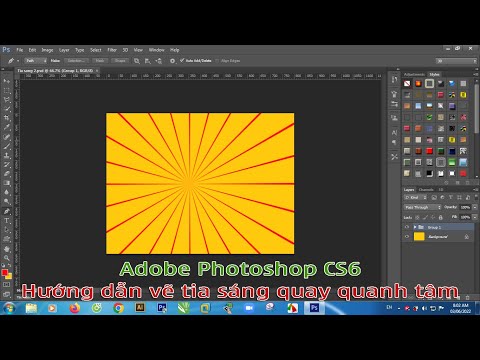This screenshot has height=360, width=480.
Task: Click the Background layer thumbnail
Action: coord(419,237)
